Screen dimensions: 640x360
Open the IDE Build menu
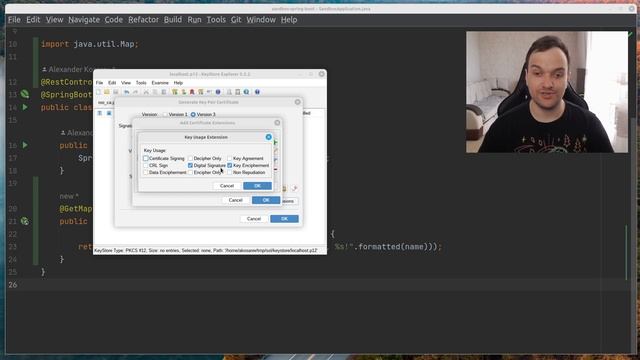pos(173,20)
